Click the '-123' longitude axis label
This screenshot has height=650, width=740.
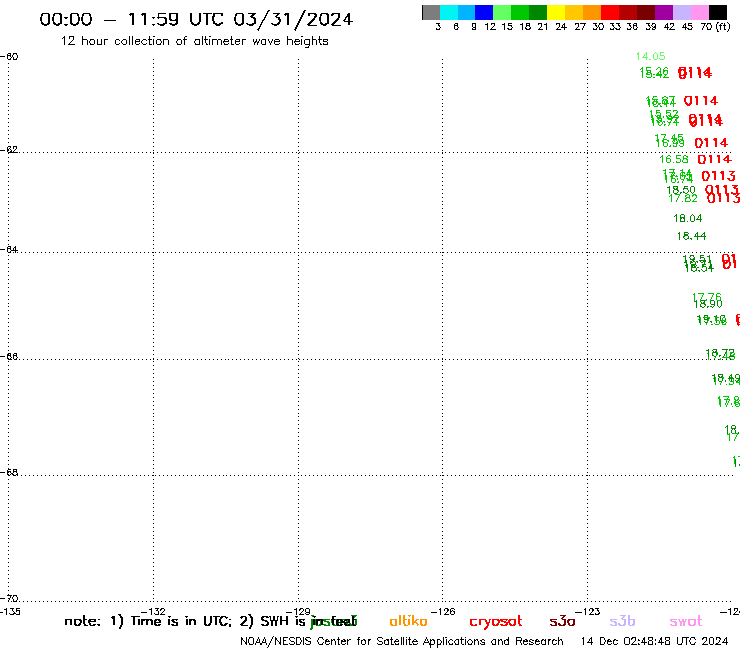tap(588, 612)
